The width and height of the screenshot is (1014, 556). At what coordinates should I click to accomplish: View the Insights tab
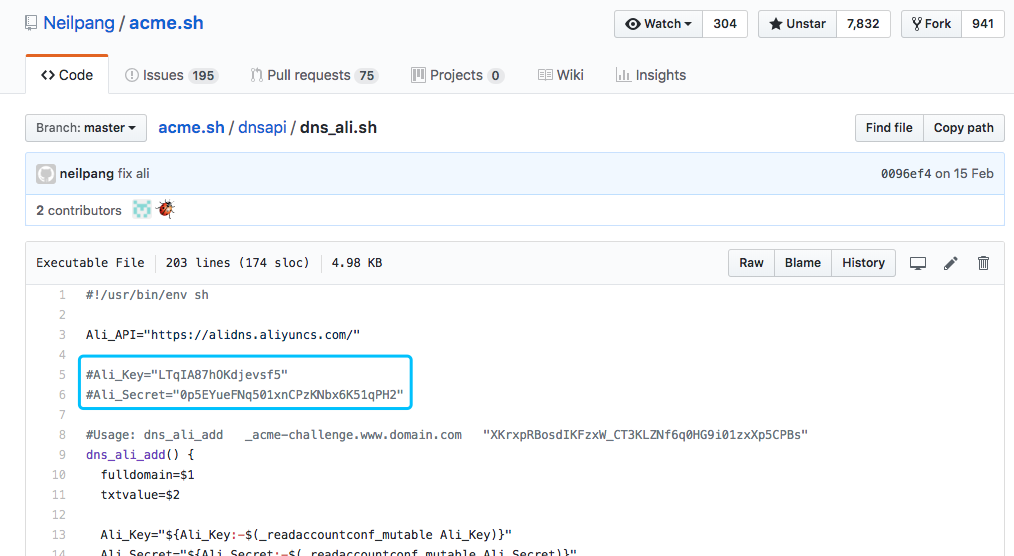(x=651, y=75)
